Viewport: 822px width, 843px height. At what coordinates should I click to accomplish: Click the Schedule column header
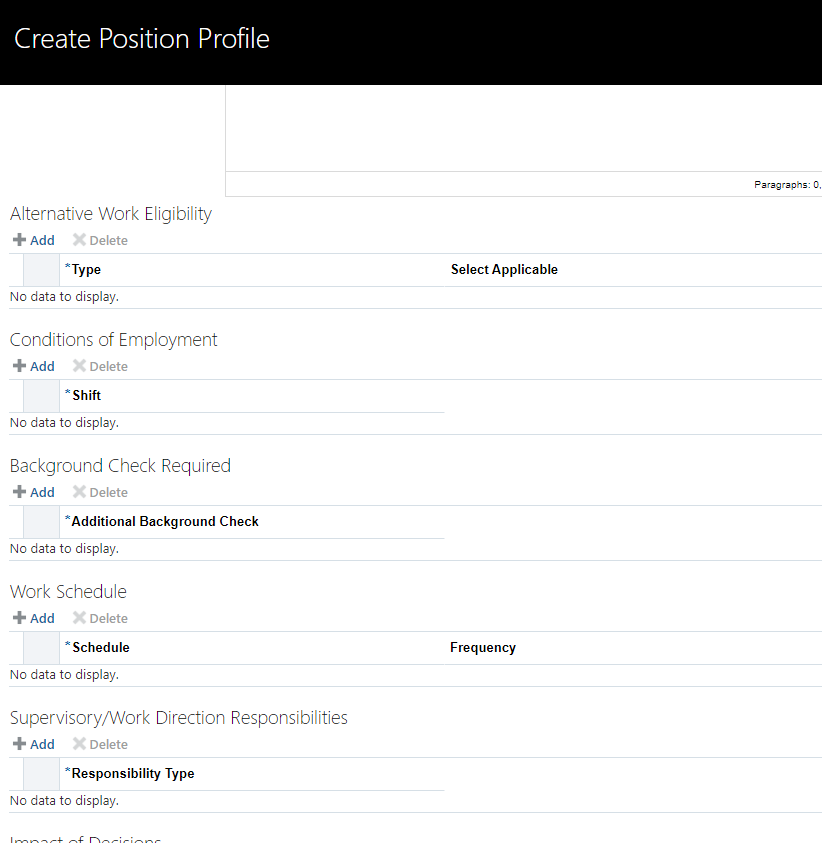[97, 647]
